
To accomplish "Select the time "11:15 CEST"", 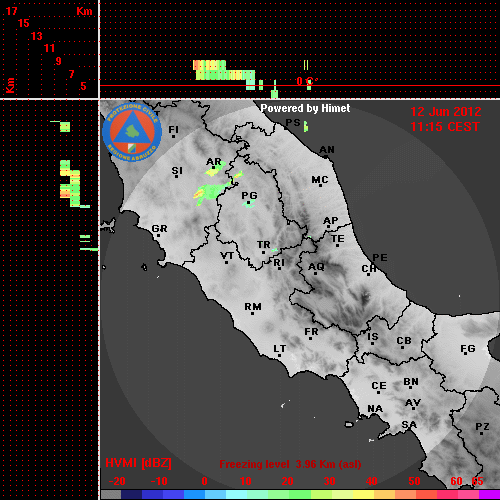I will (445, 127).
